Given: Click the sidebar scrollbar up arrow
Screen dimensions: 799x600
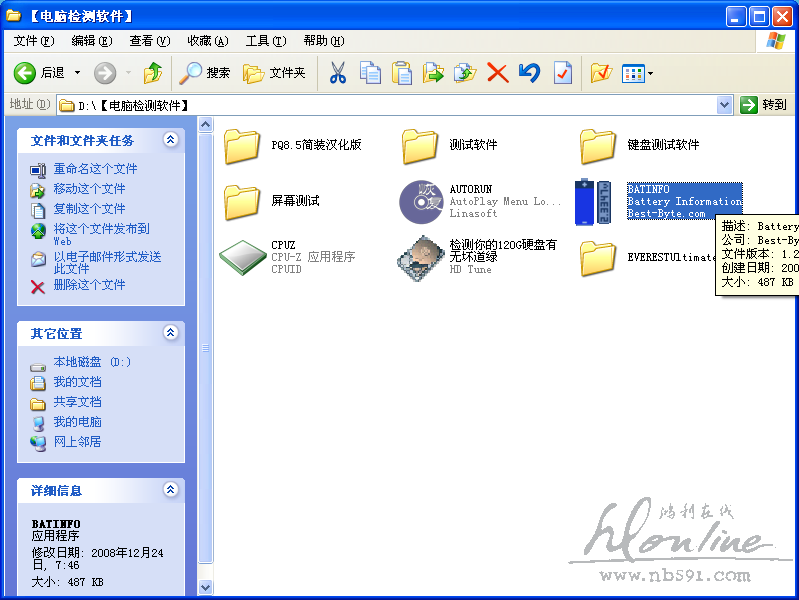Looking at the screenshot, I should click(x=205, y=124).
